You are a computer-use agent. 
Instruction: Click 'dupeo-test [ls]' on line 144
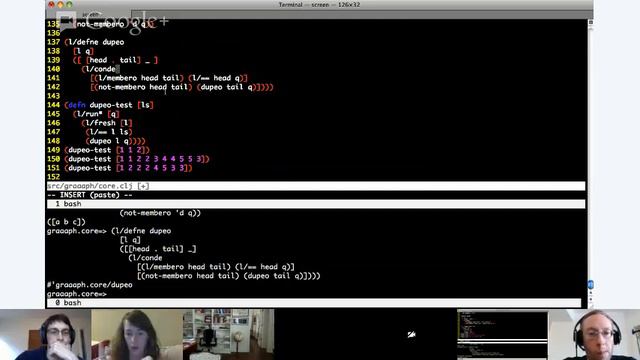click(x=122, y=105)
